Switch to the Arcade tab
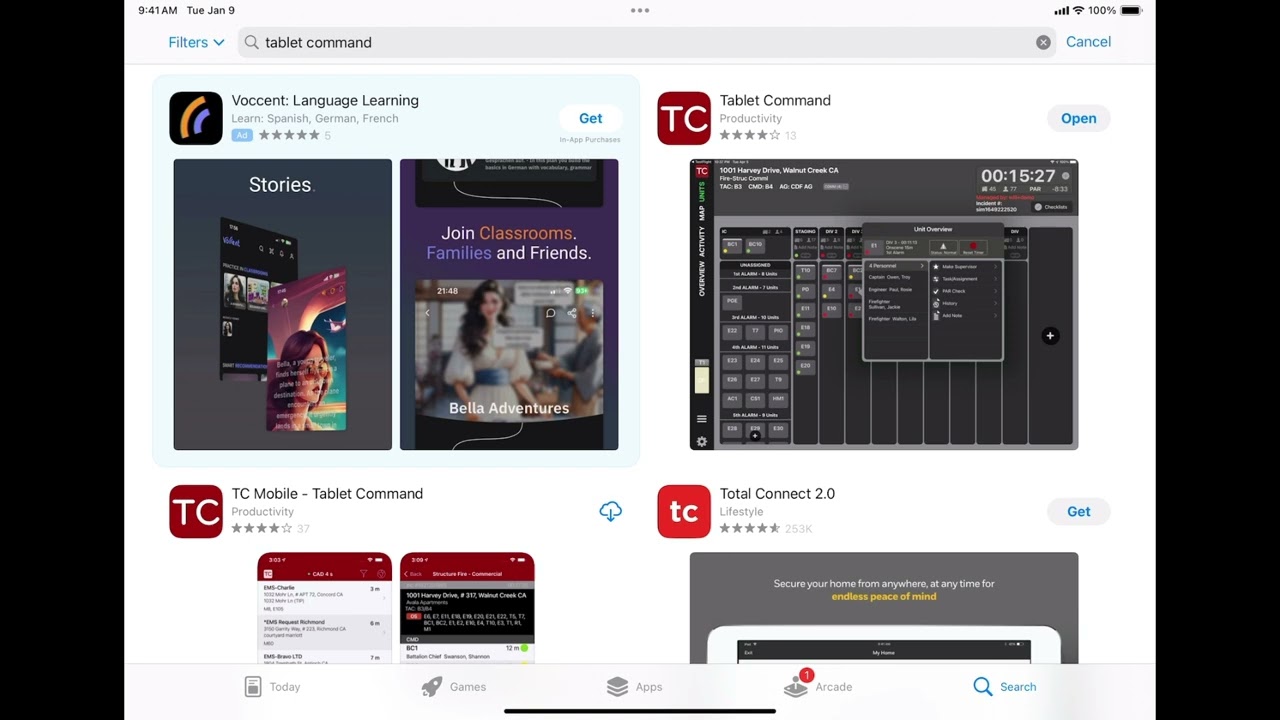The height and width of the screenshot is (720, 1280). click(818, 685)
